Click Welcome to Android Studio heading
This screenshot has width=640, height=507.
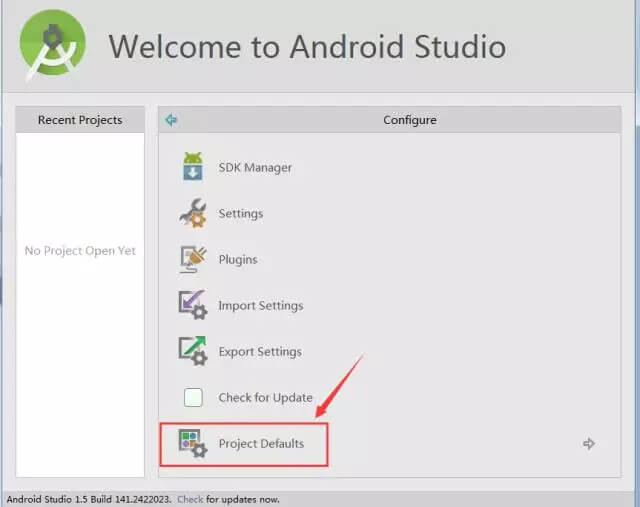[x=307, y=47]
